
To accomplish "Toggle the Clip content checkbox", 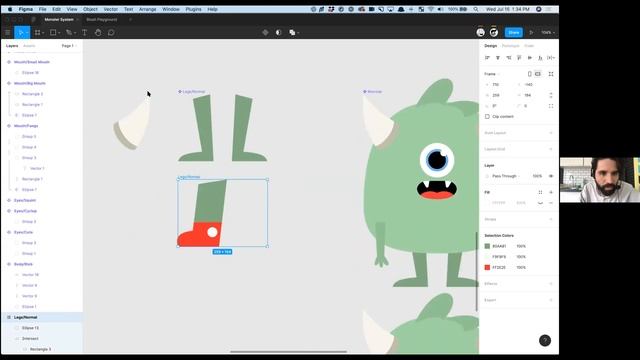I will (x=487, y=117).
